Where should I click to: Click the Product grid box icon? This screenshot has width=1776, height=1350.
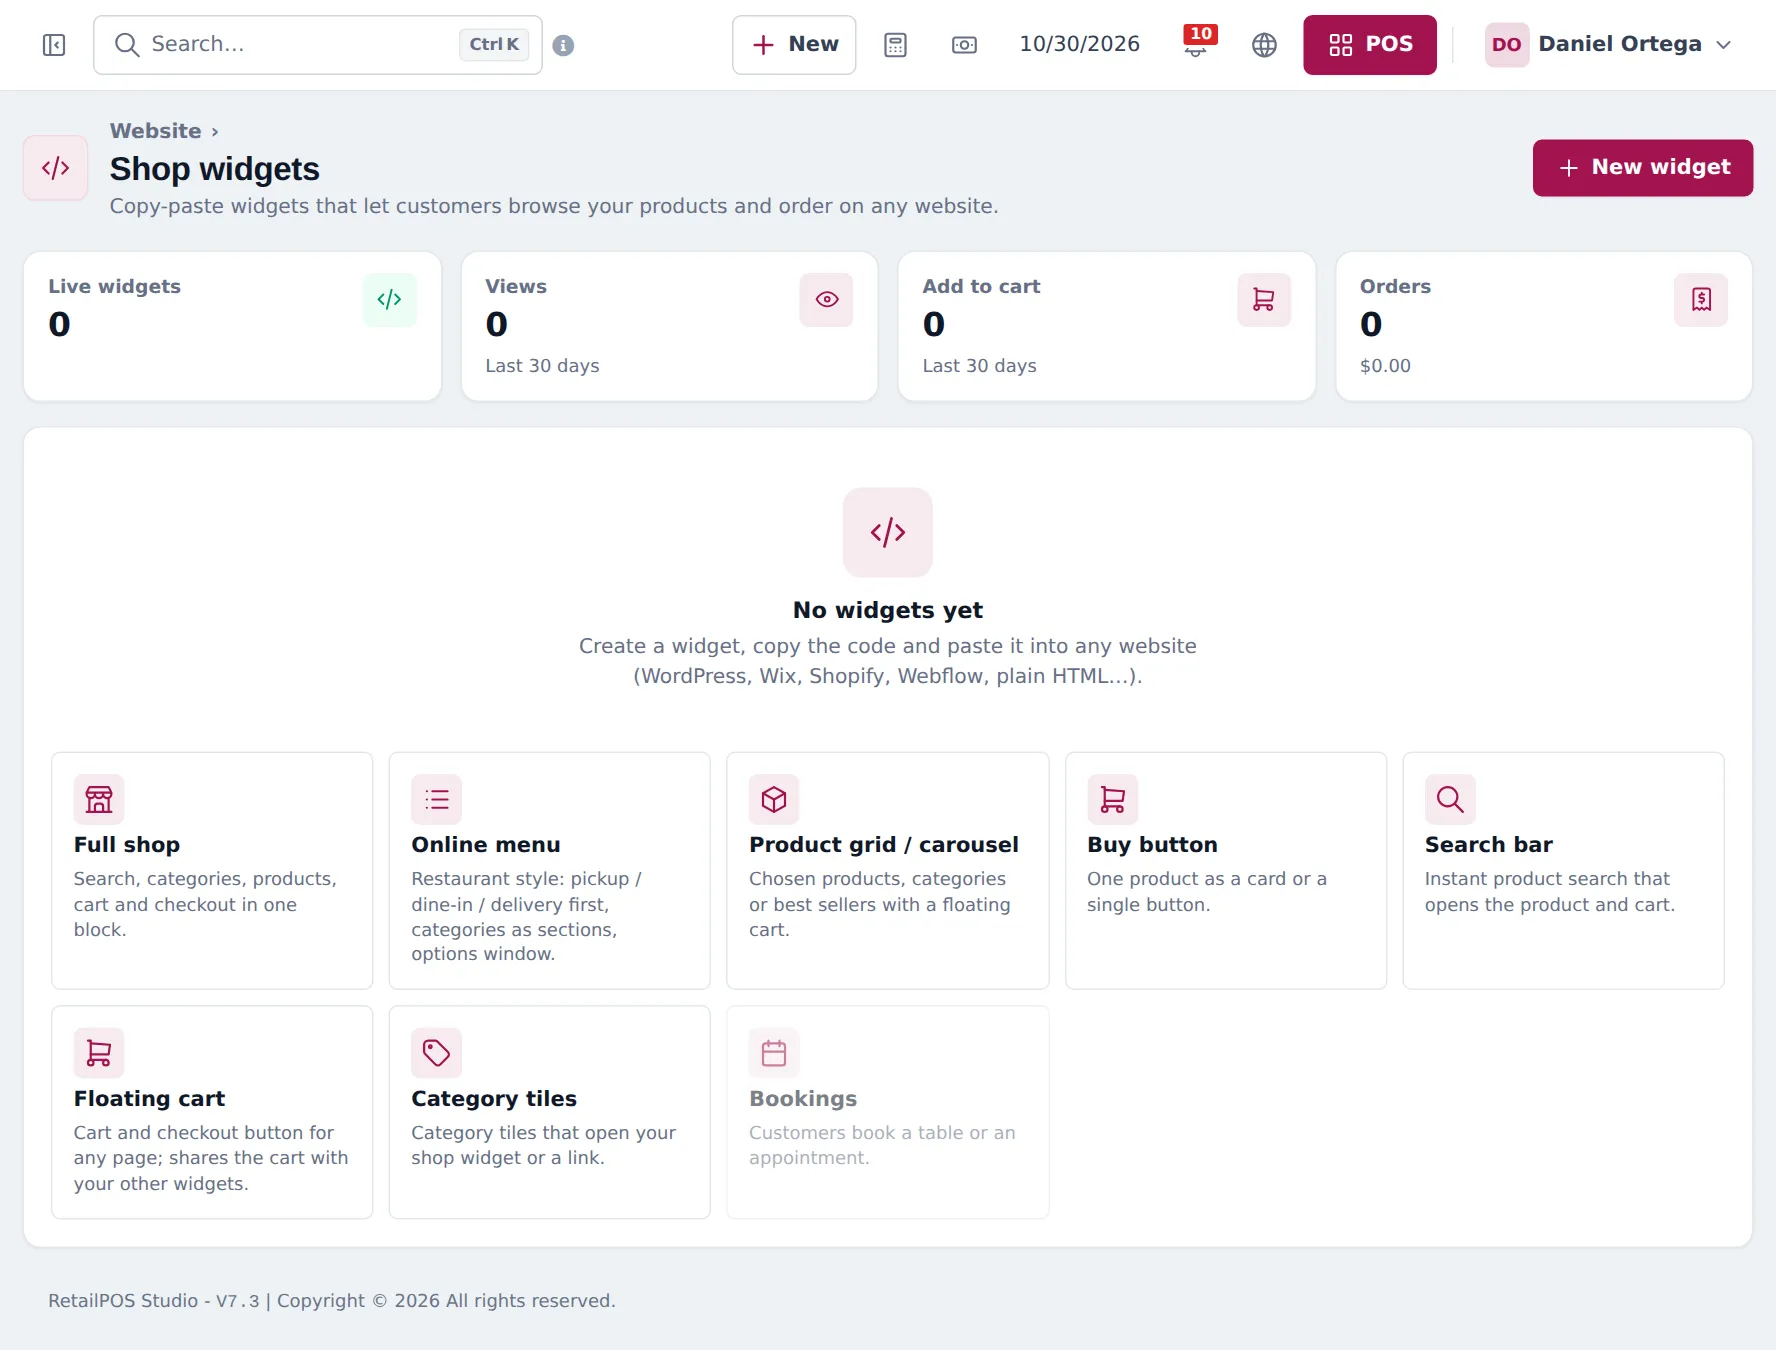(774, 799)
